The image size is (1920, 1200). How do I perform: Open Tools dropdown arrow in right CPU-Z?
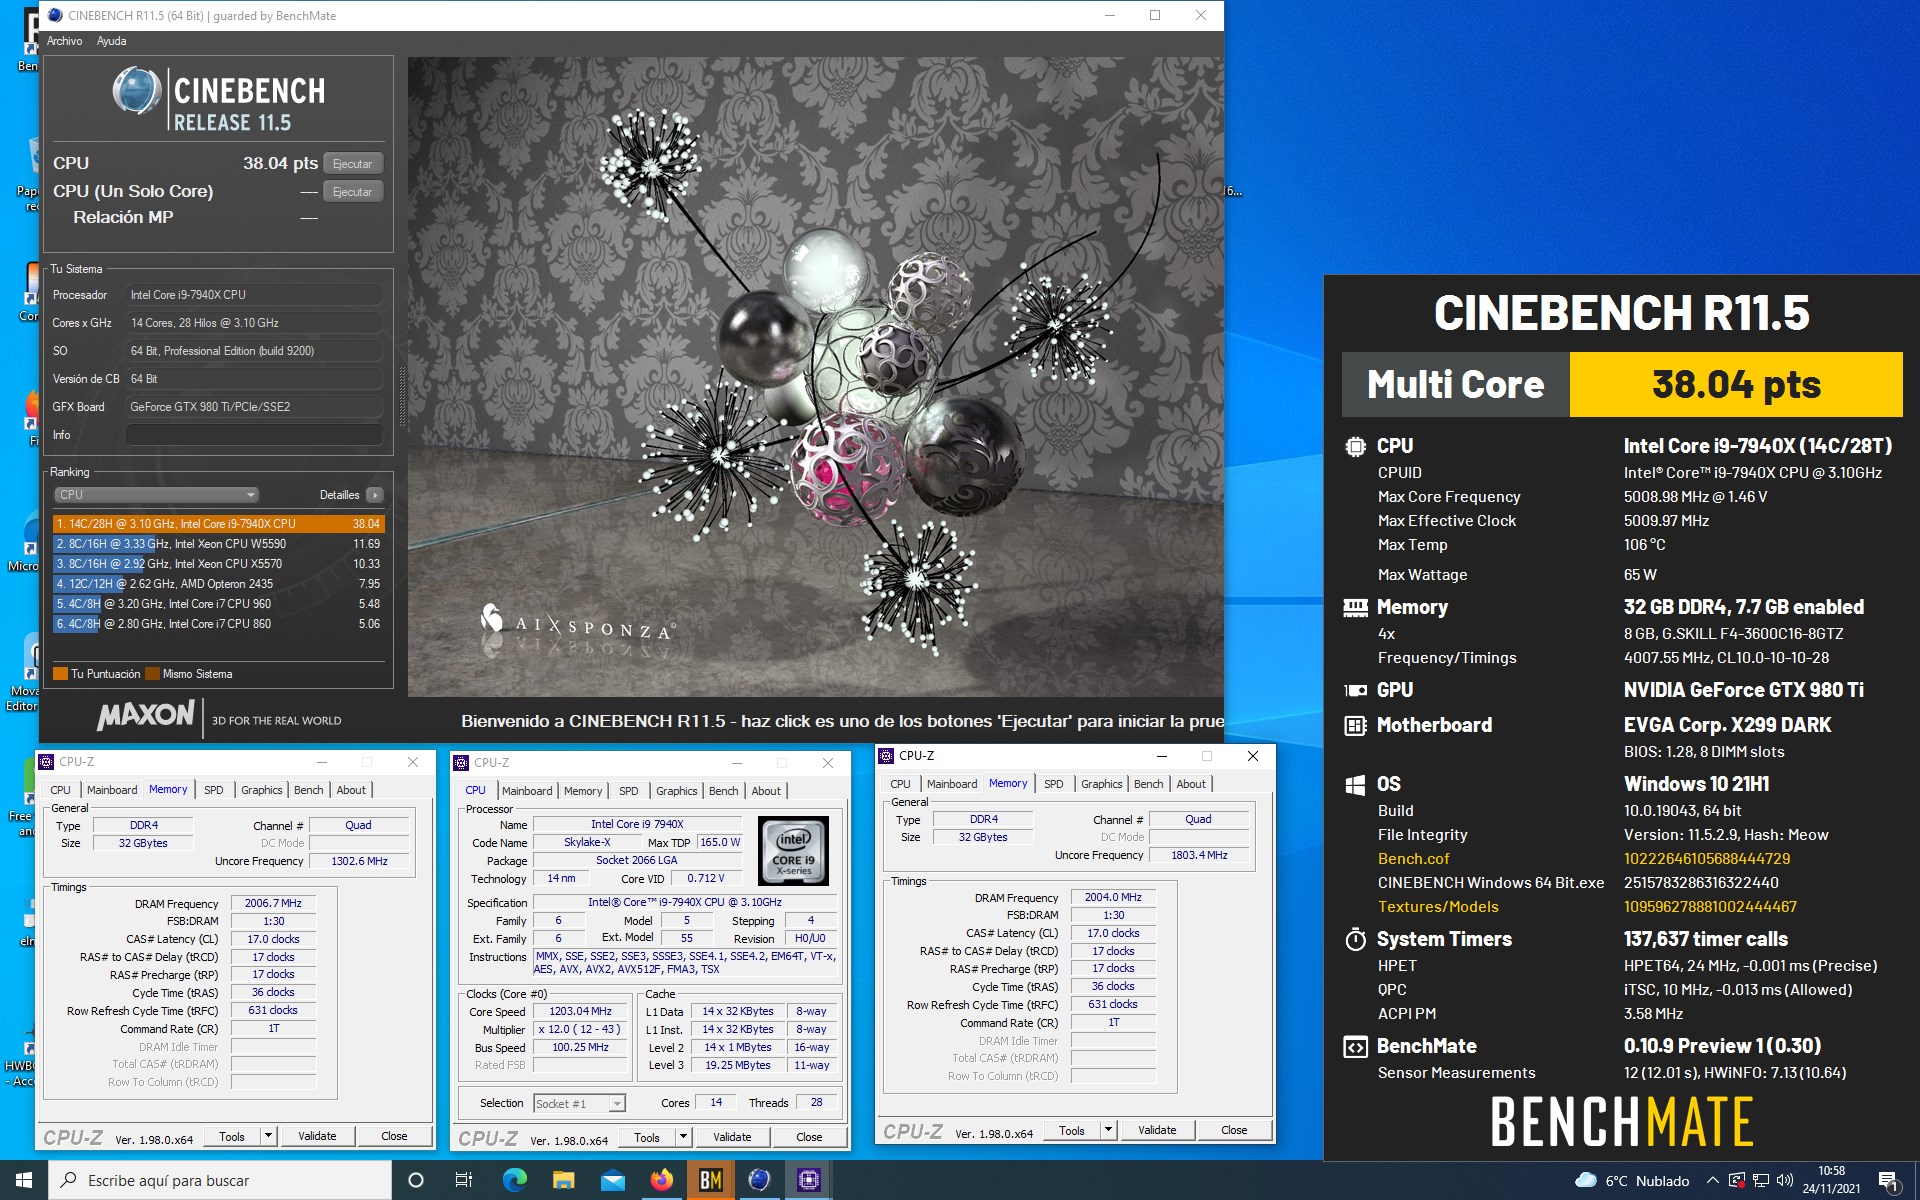point(1108,1130)
